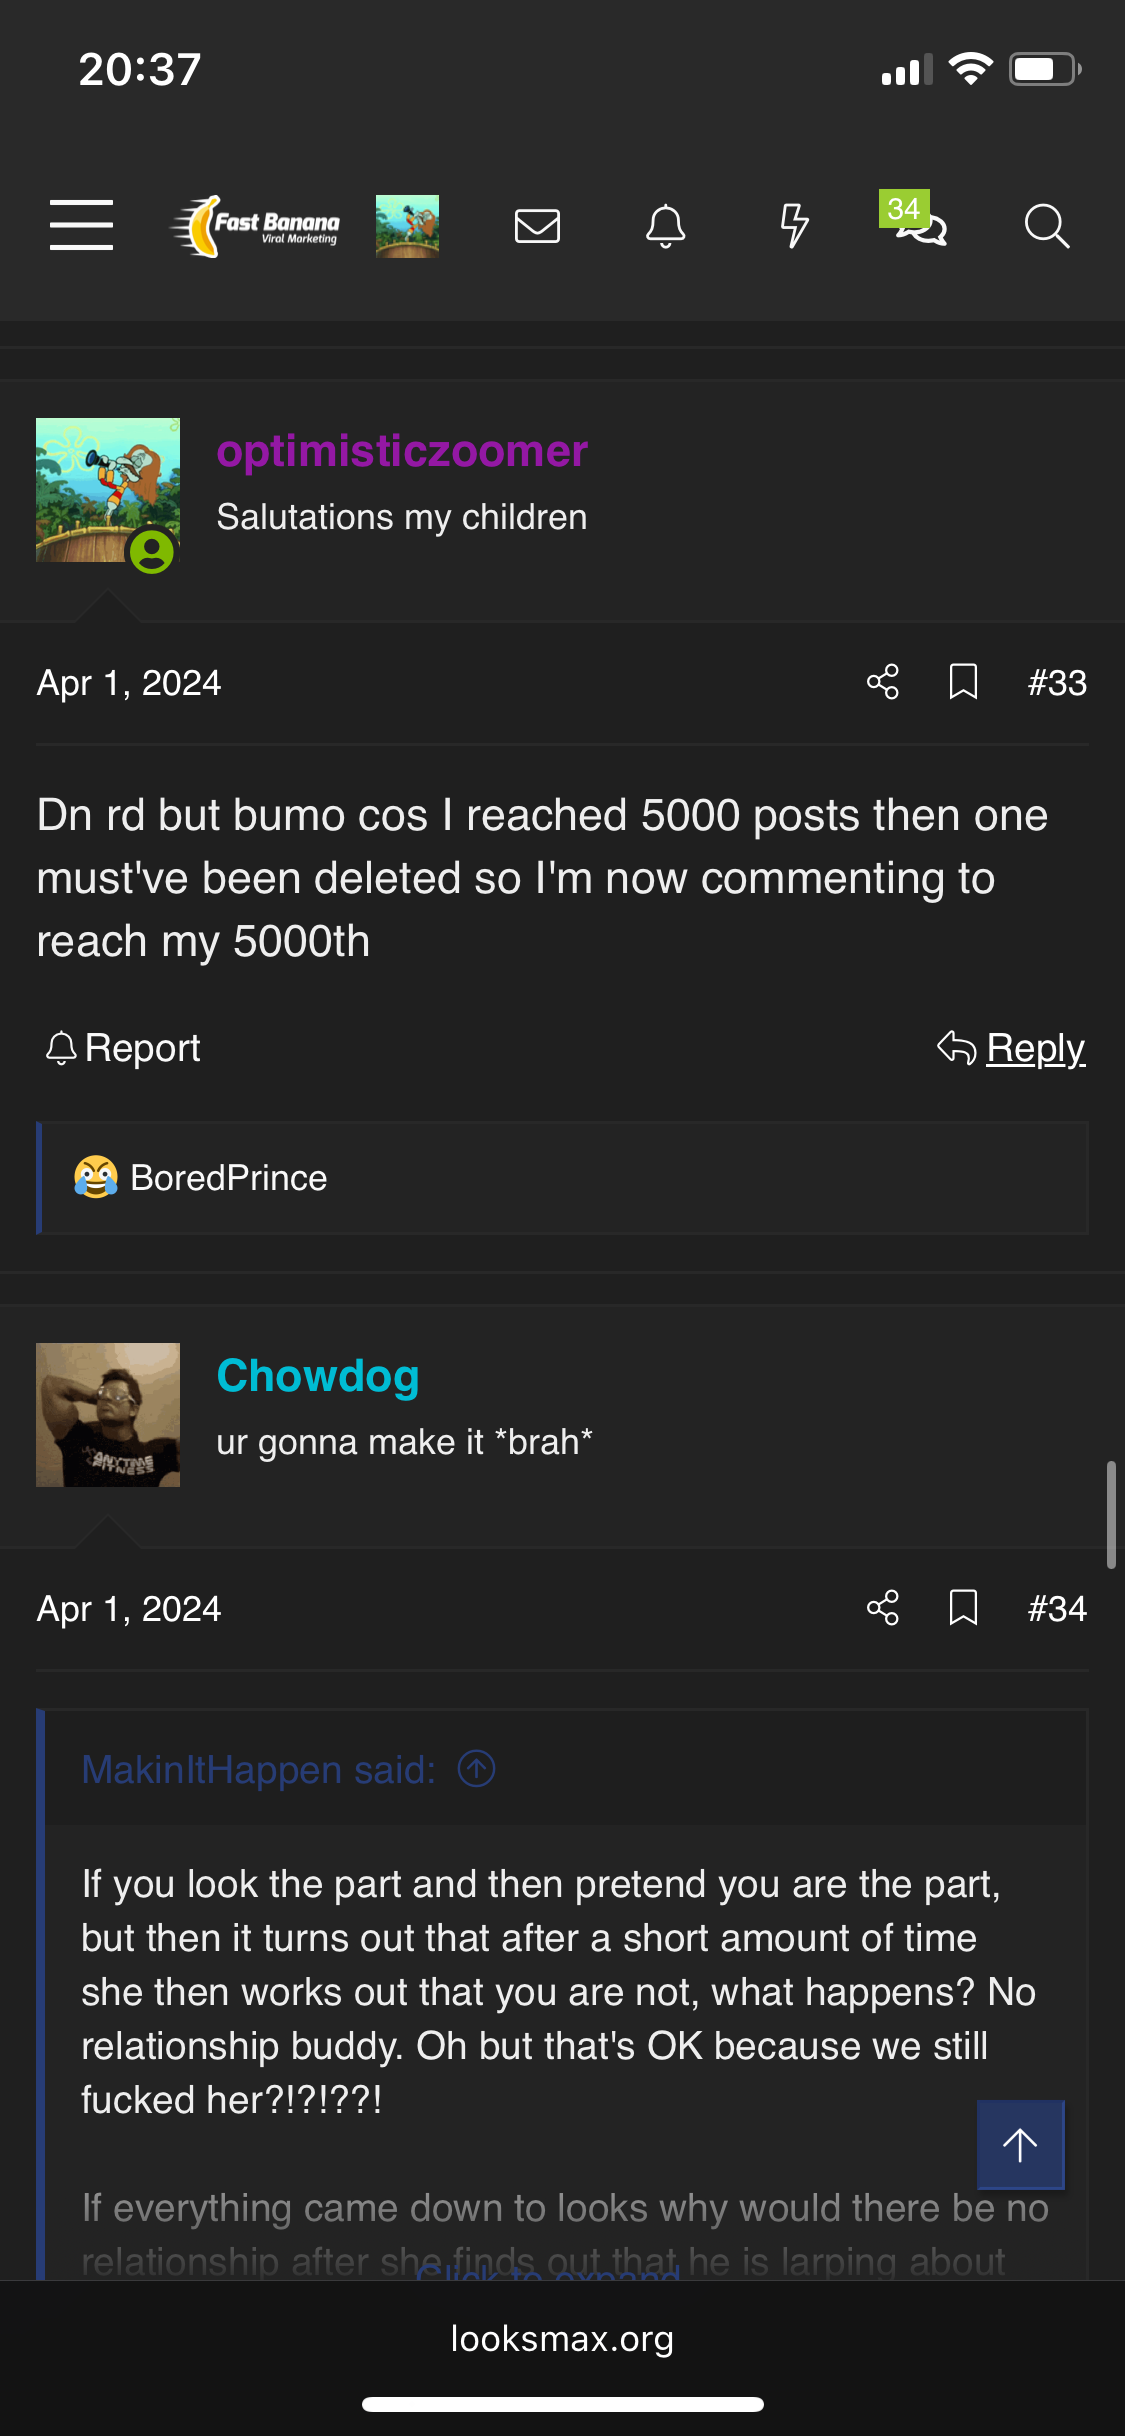Bookmark post #33

point(963,682)
